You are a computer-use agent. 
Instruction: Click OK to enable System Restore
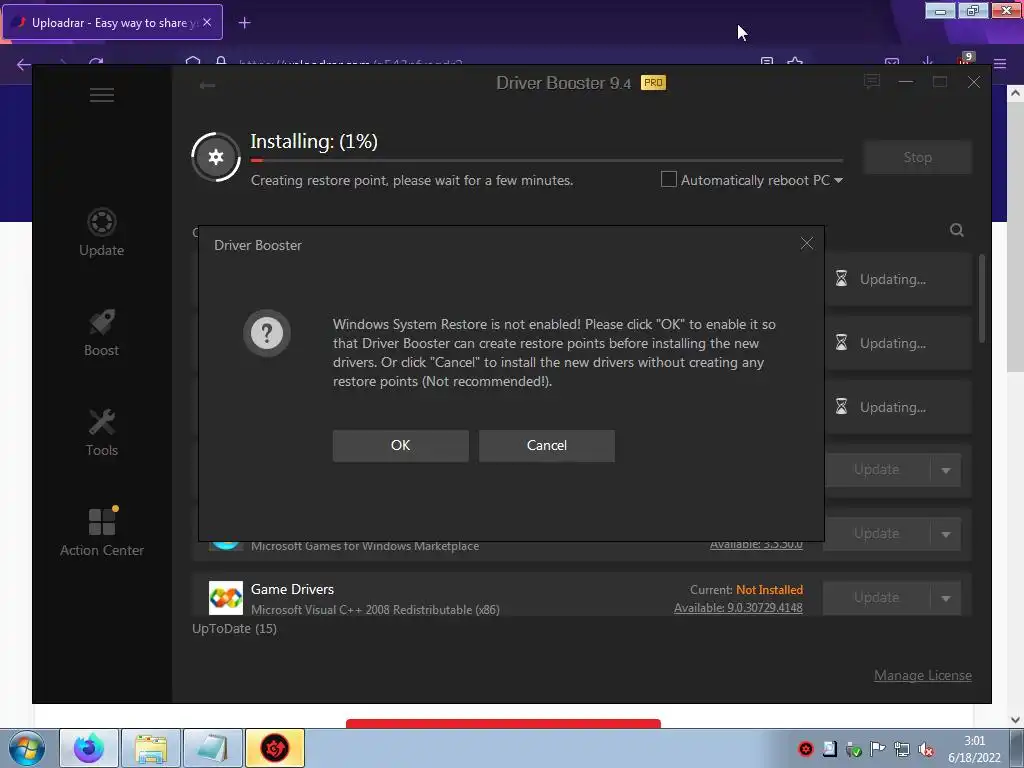coord(400,445)
